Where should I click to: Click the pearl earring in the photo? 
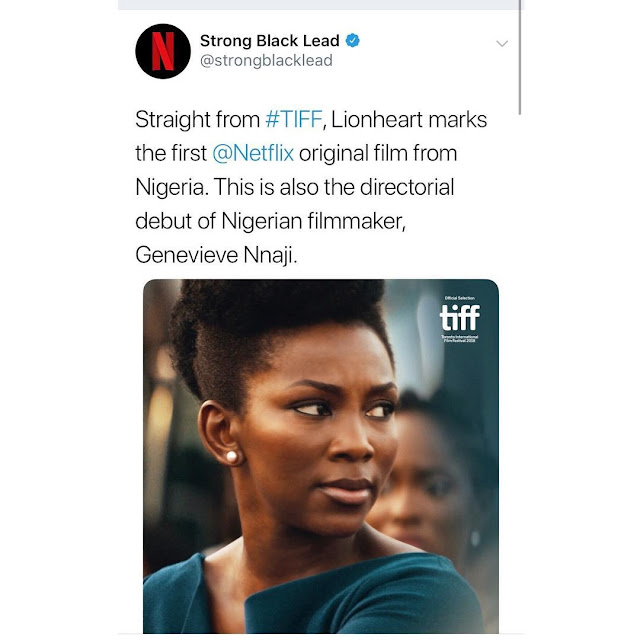click(x=231, y=456)
